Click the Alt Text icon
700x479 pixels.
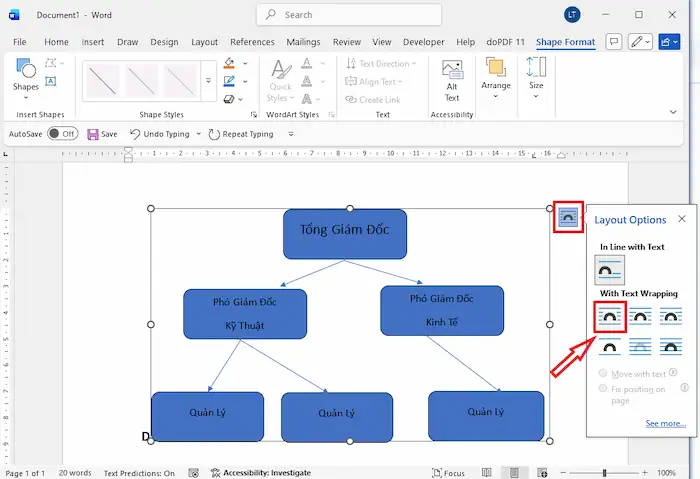click(452, 80)
